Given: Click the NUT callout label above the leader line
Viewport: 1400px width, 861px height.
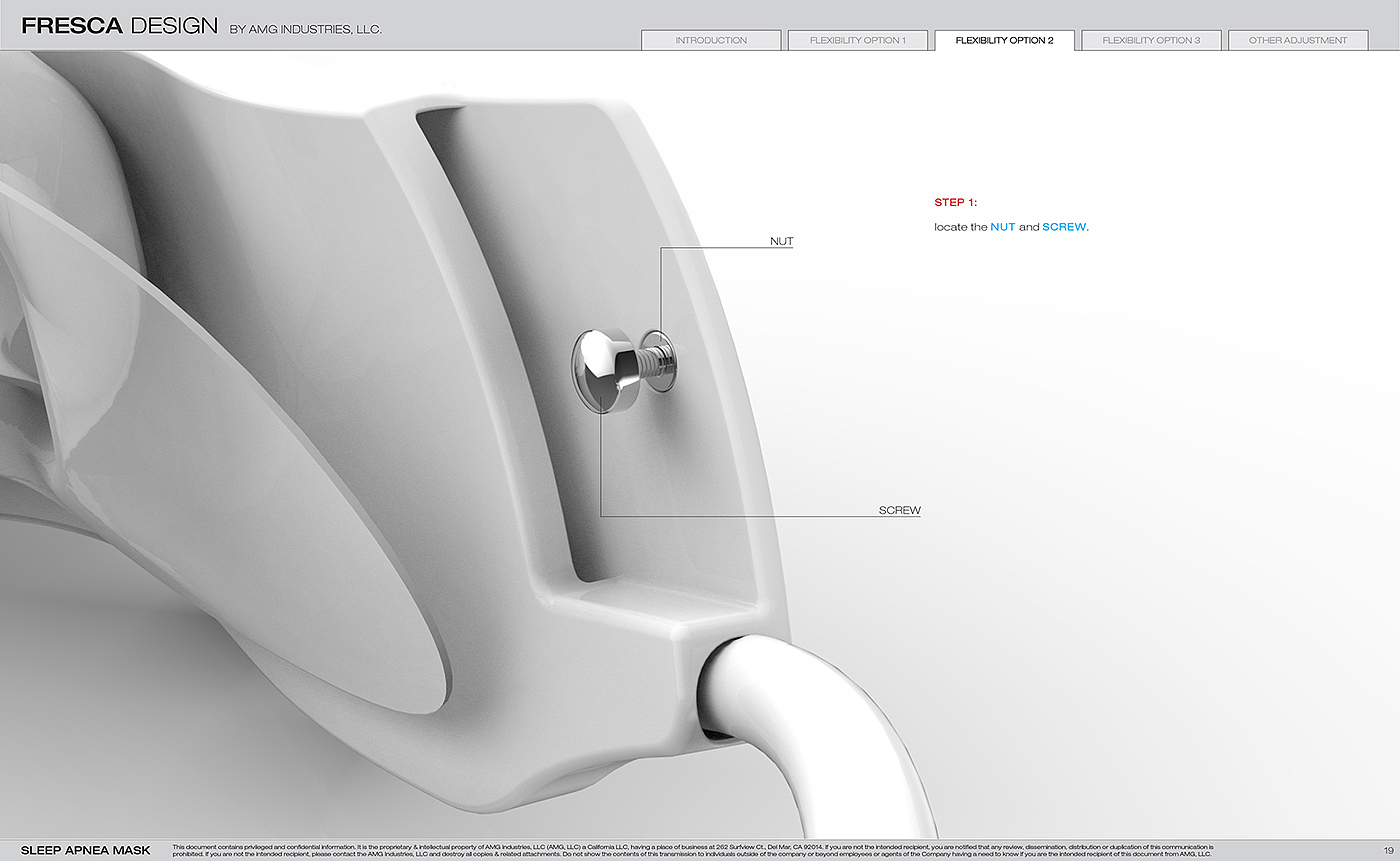Looking at the screenshot, I should coord(782,242).
